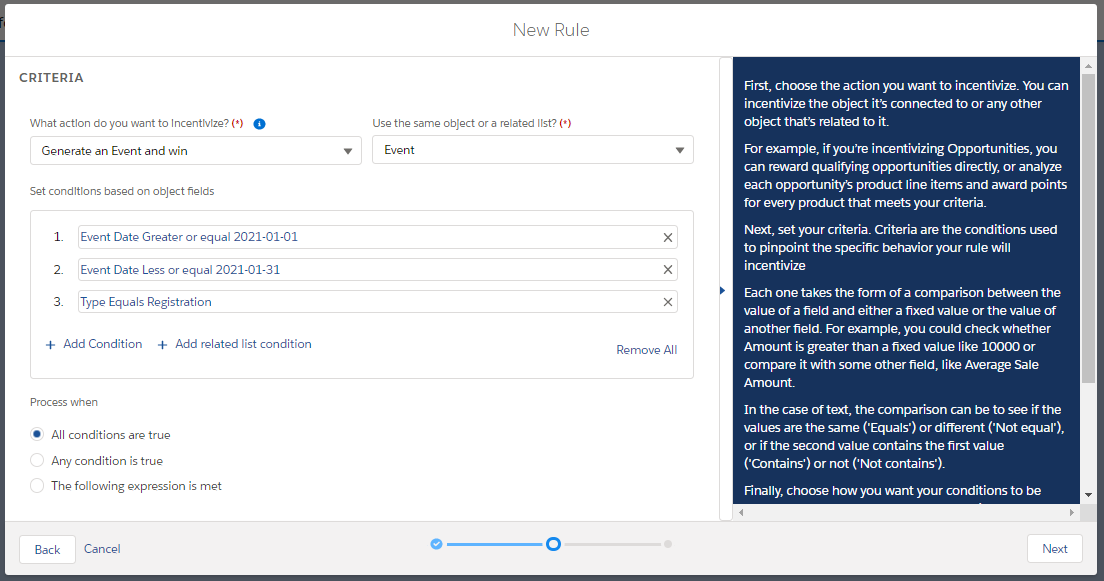
Task: Open the 'Generate an Event and win' dropdown
Action: (x=196, y=151)
